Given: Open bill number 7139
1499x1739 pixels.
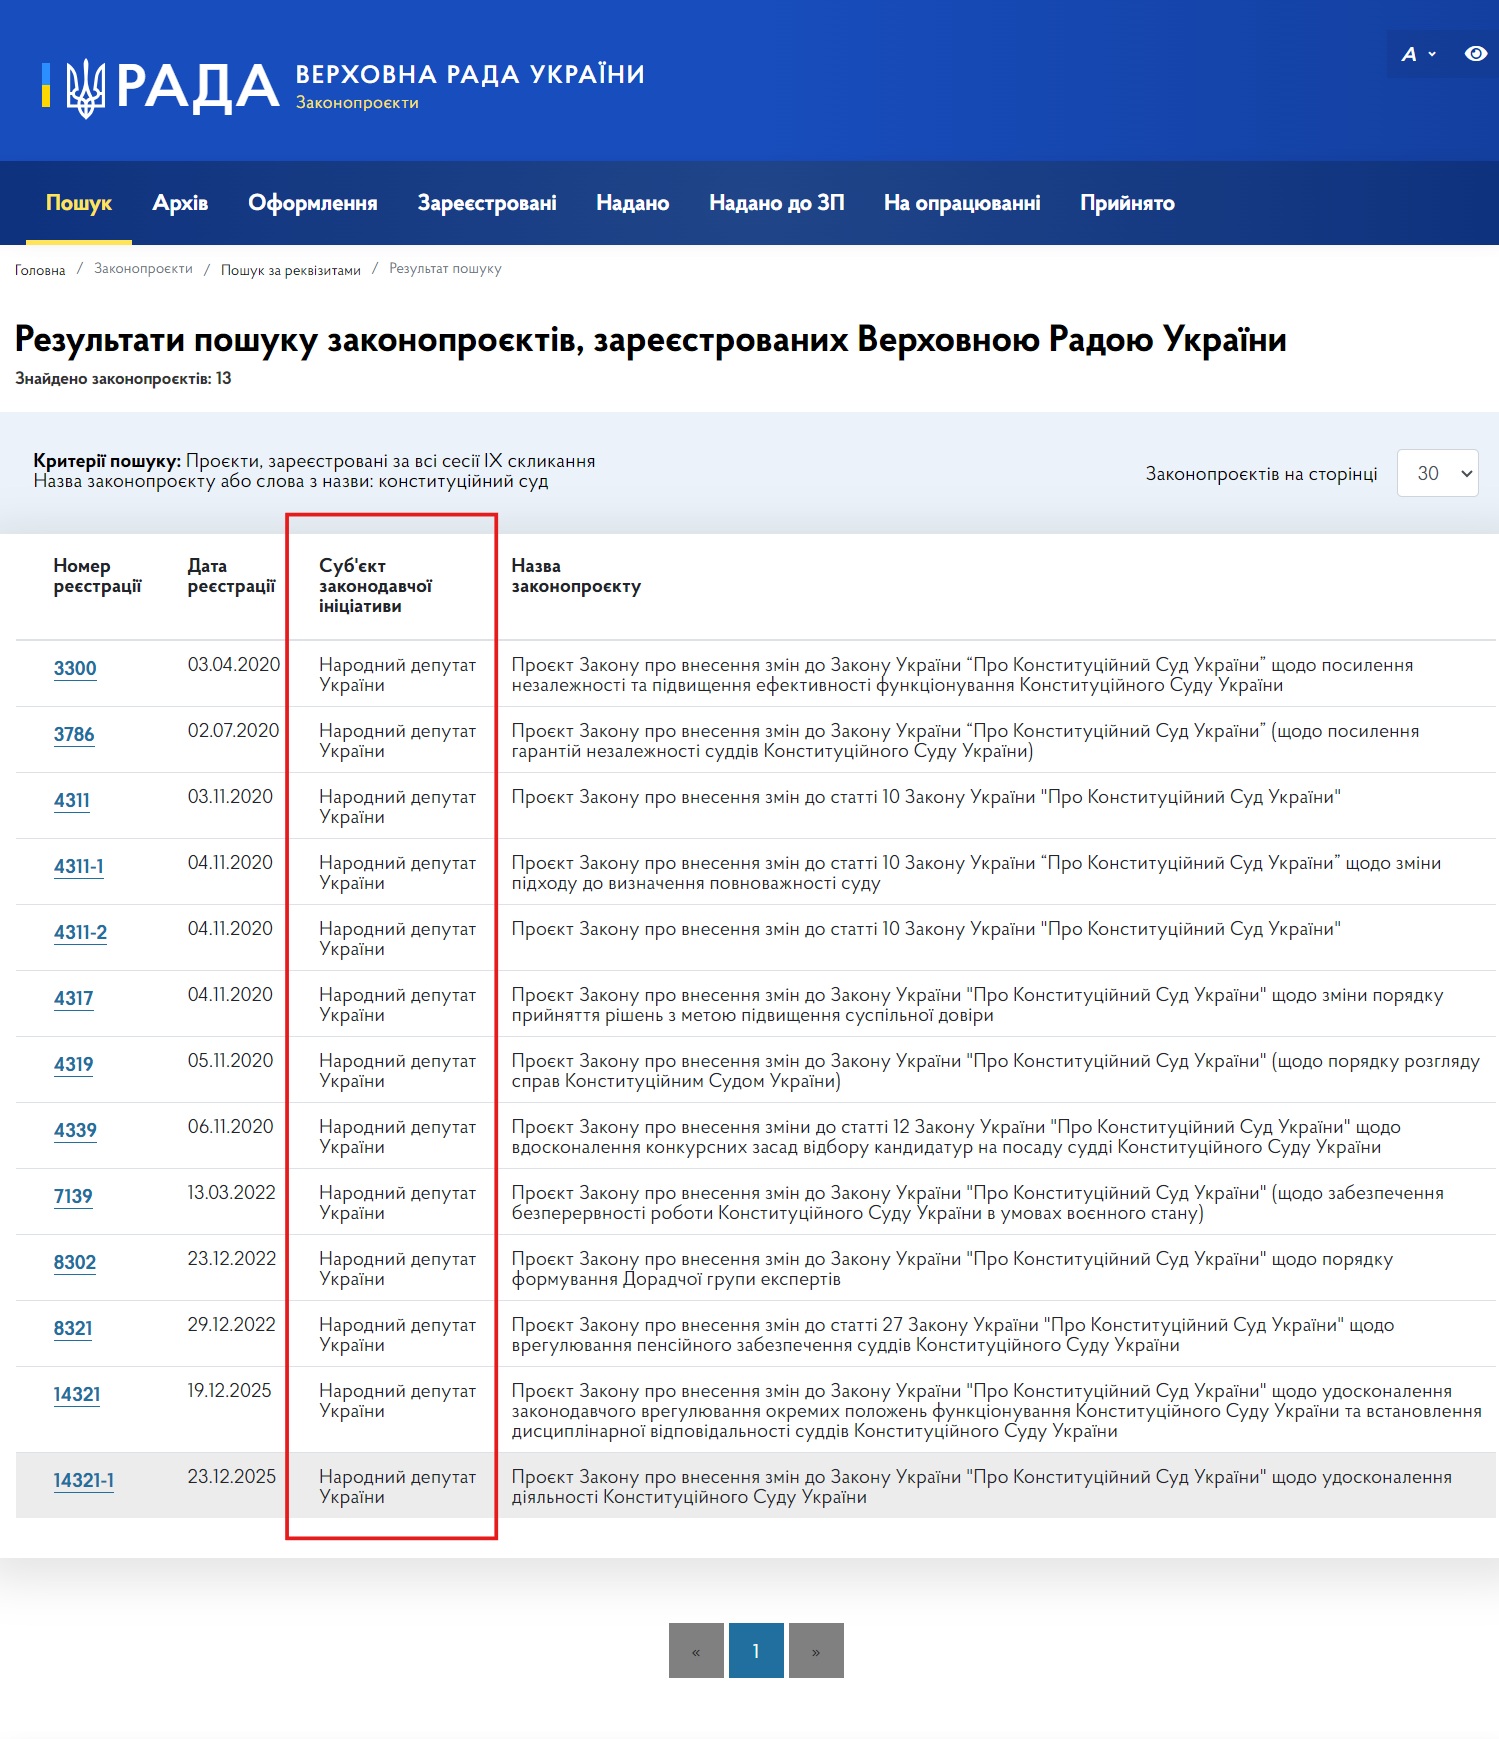Looking at the screenshot, I should (x=73, y=1196).
